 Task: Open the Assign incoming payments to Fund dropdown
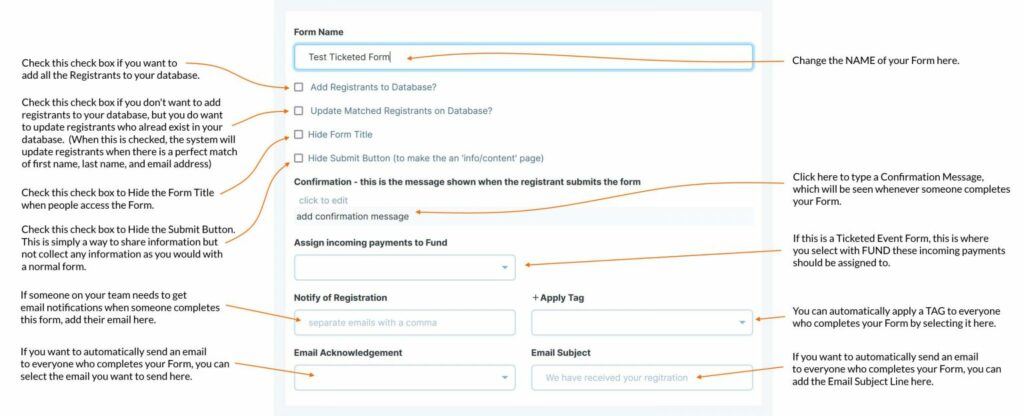click(x=404, y=268)
